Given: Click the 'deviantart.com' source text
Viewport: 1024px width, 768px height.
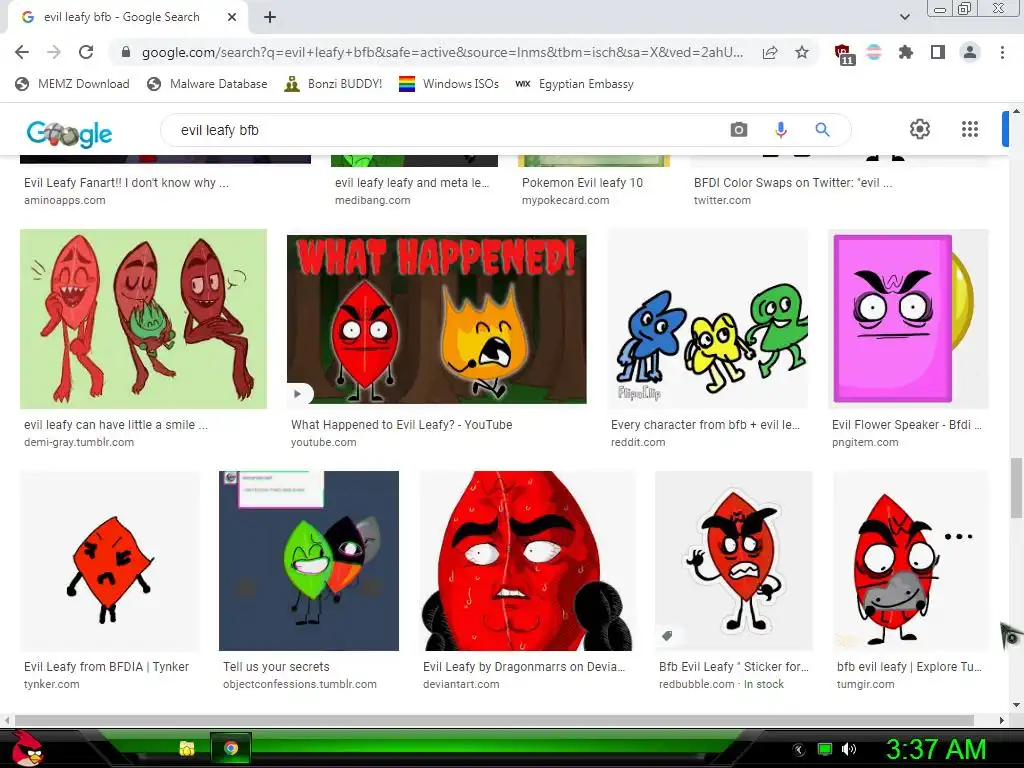Looking at the screenshot, I should pos(461,684).
